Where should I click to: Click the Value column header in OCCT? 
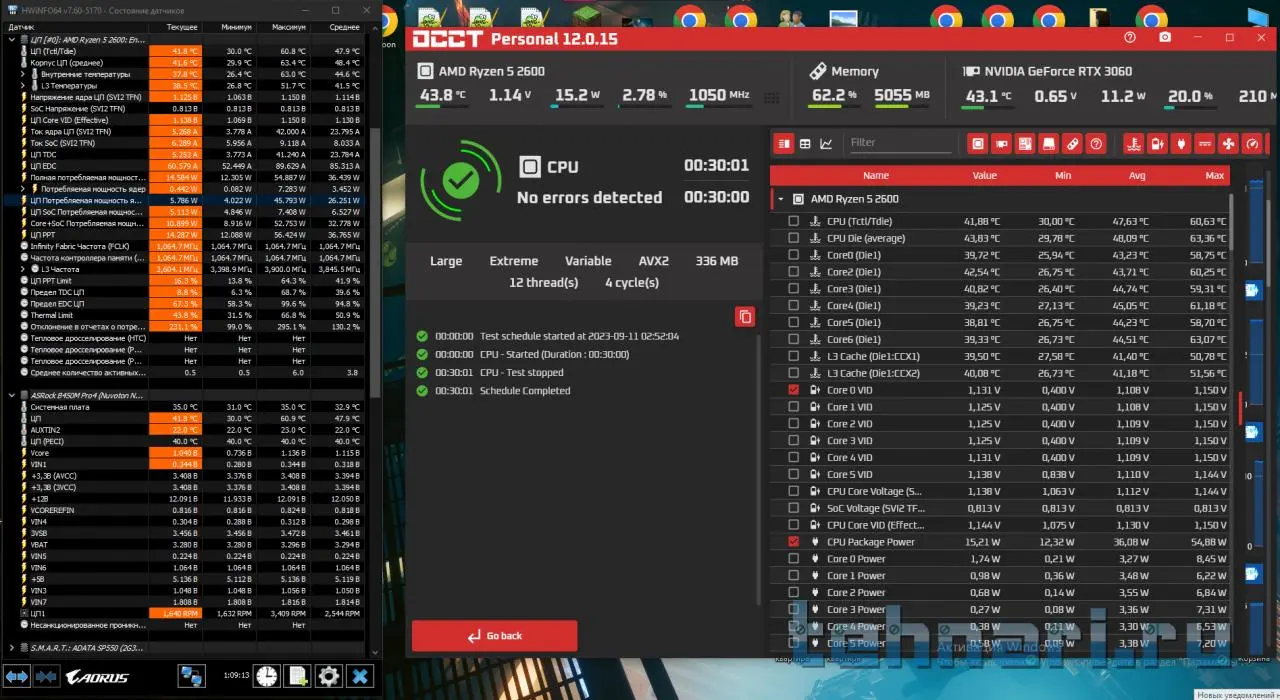pos(985,176)
